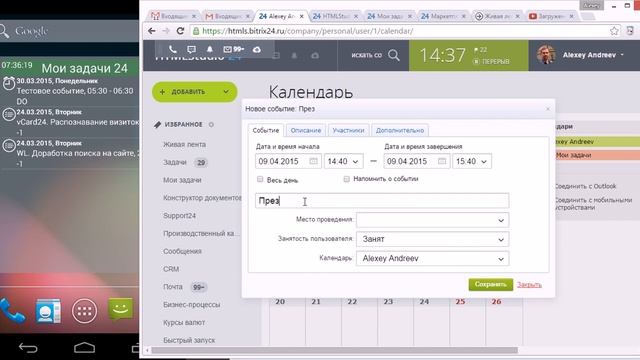The height and width of the screenshot is (360, 640).
Task: Open Android contacts app icon
Action: 48,311
